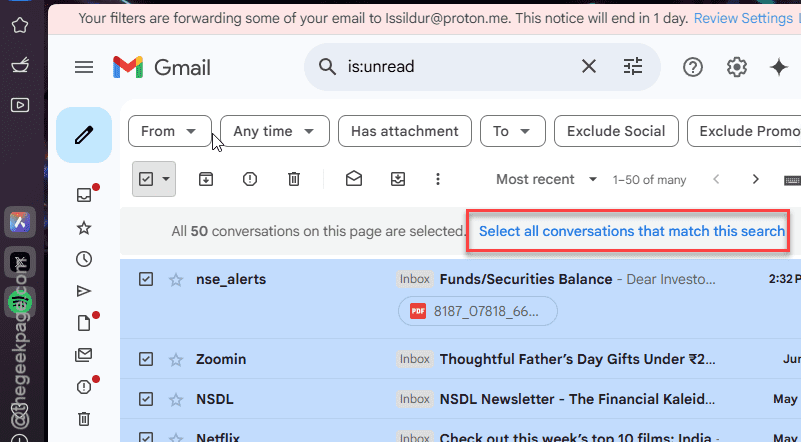Image resolution: width=801 pixels, height=442 pixels.
Task: Open the Any time filter dropdown
Action: coord(275,131)
